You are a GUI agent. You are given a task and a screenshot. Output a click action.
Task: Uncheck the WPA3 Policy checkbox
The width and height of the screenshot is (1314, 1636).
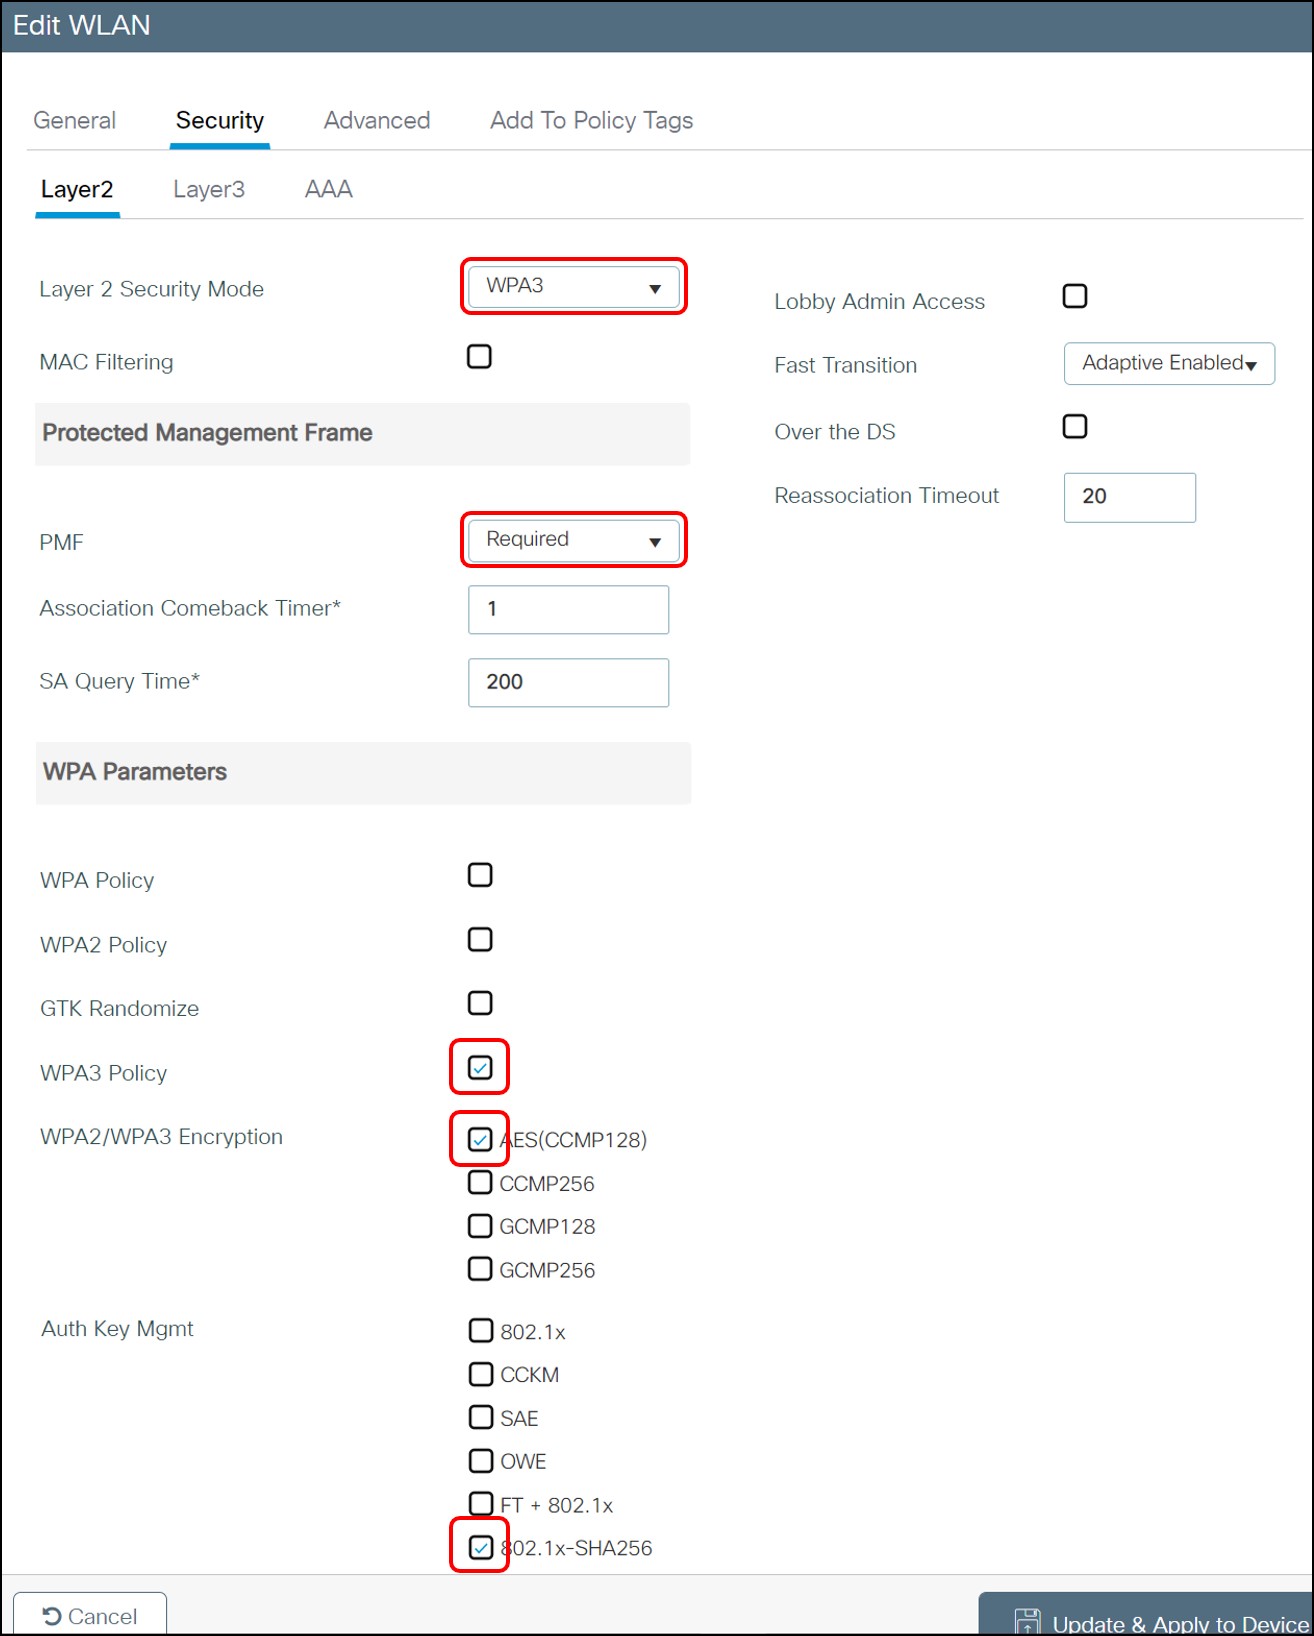coord(480,1068)
